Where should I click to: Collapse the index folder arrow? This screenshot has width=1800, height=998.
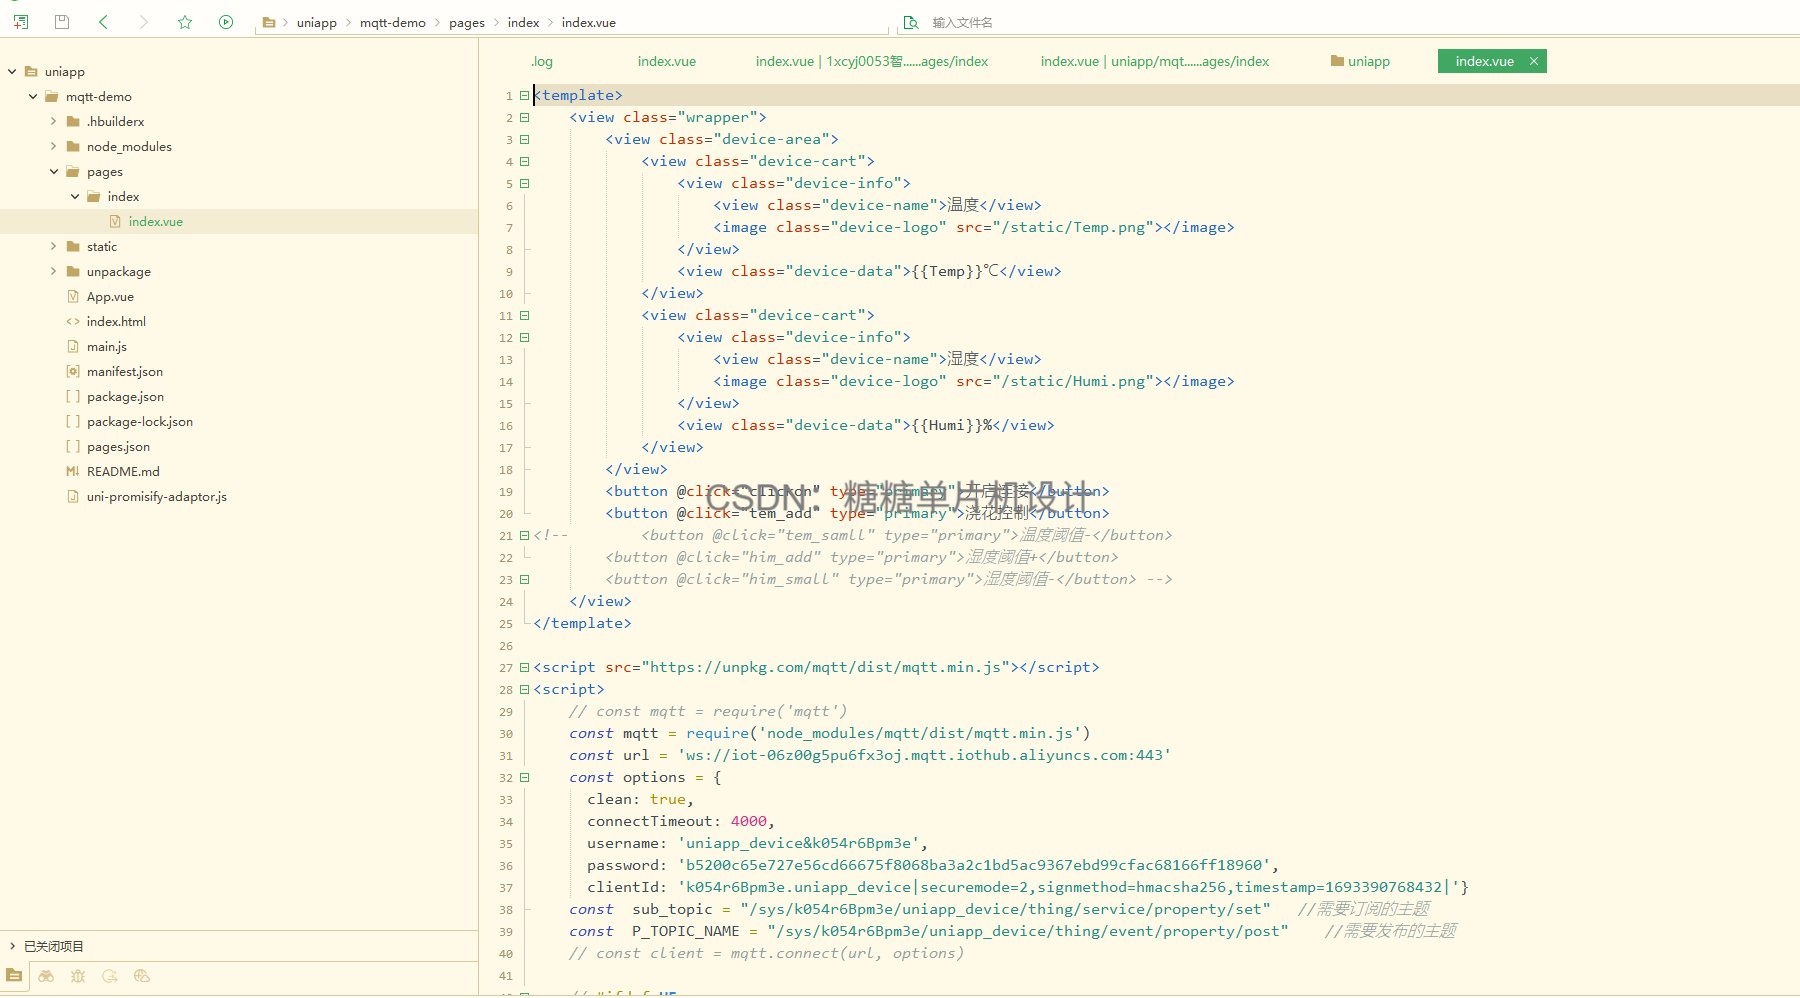click(75, 196)
